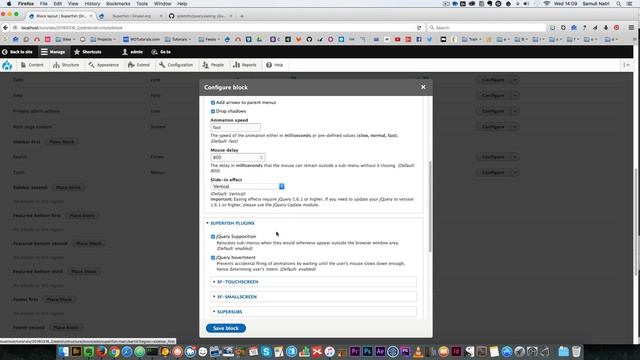The image size is (640, 360).
Task: Click Place block button for Sidebar second
Action: [68, 187]
